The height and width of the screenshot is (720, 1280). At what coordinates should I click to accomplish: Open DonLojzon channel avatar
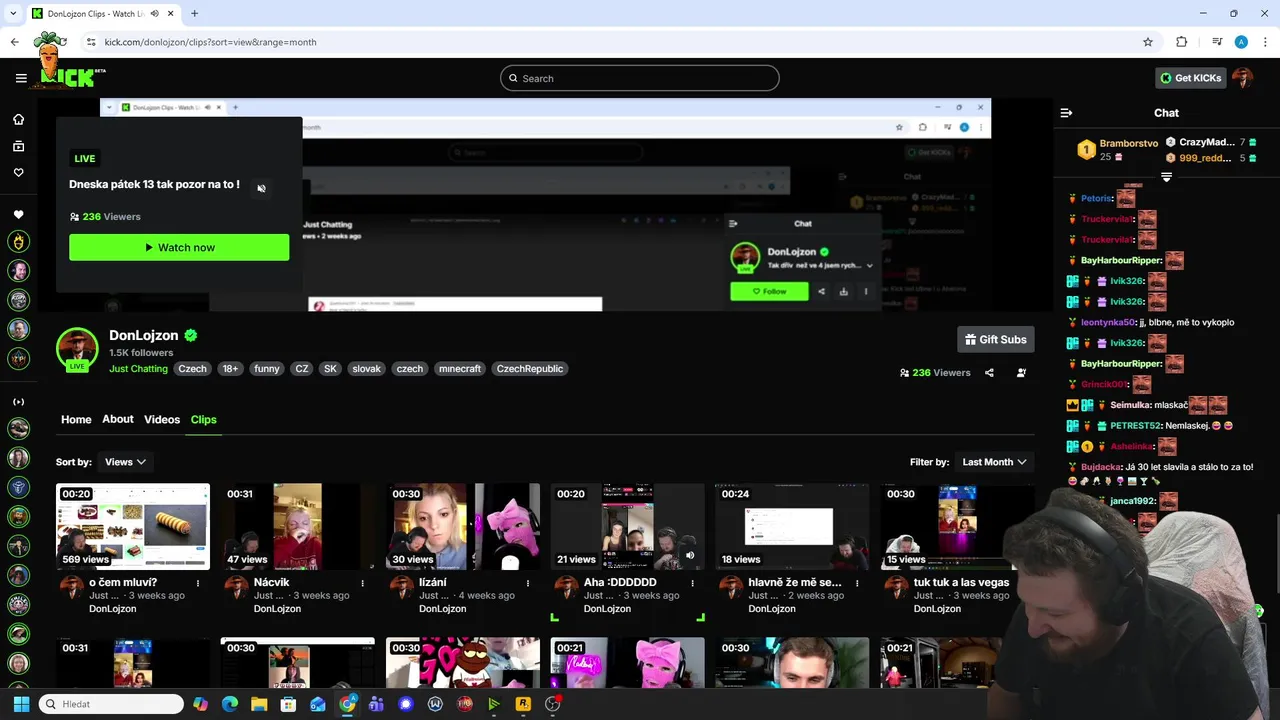[x=77, y=349]
